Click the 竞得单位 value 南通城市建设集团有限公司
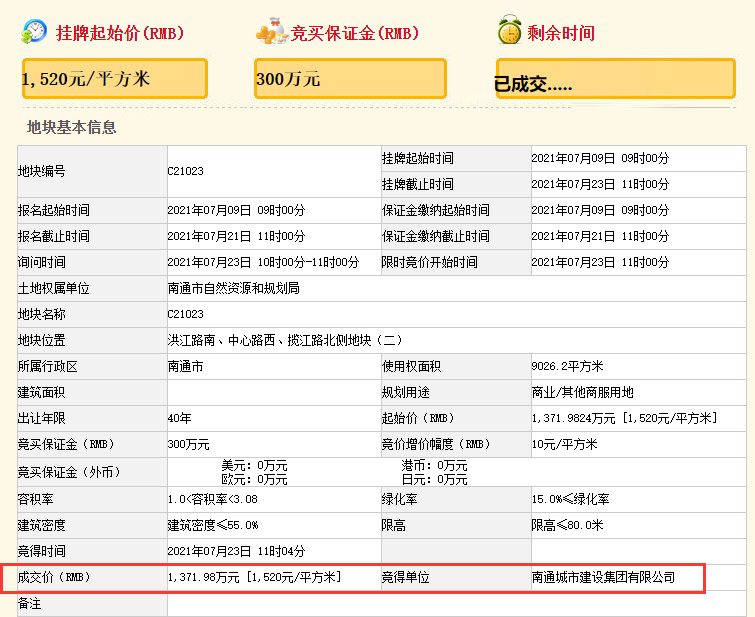755x617 pixels. 603,577
